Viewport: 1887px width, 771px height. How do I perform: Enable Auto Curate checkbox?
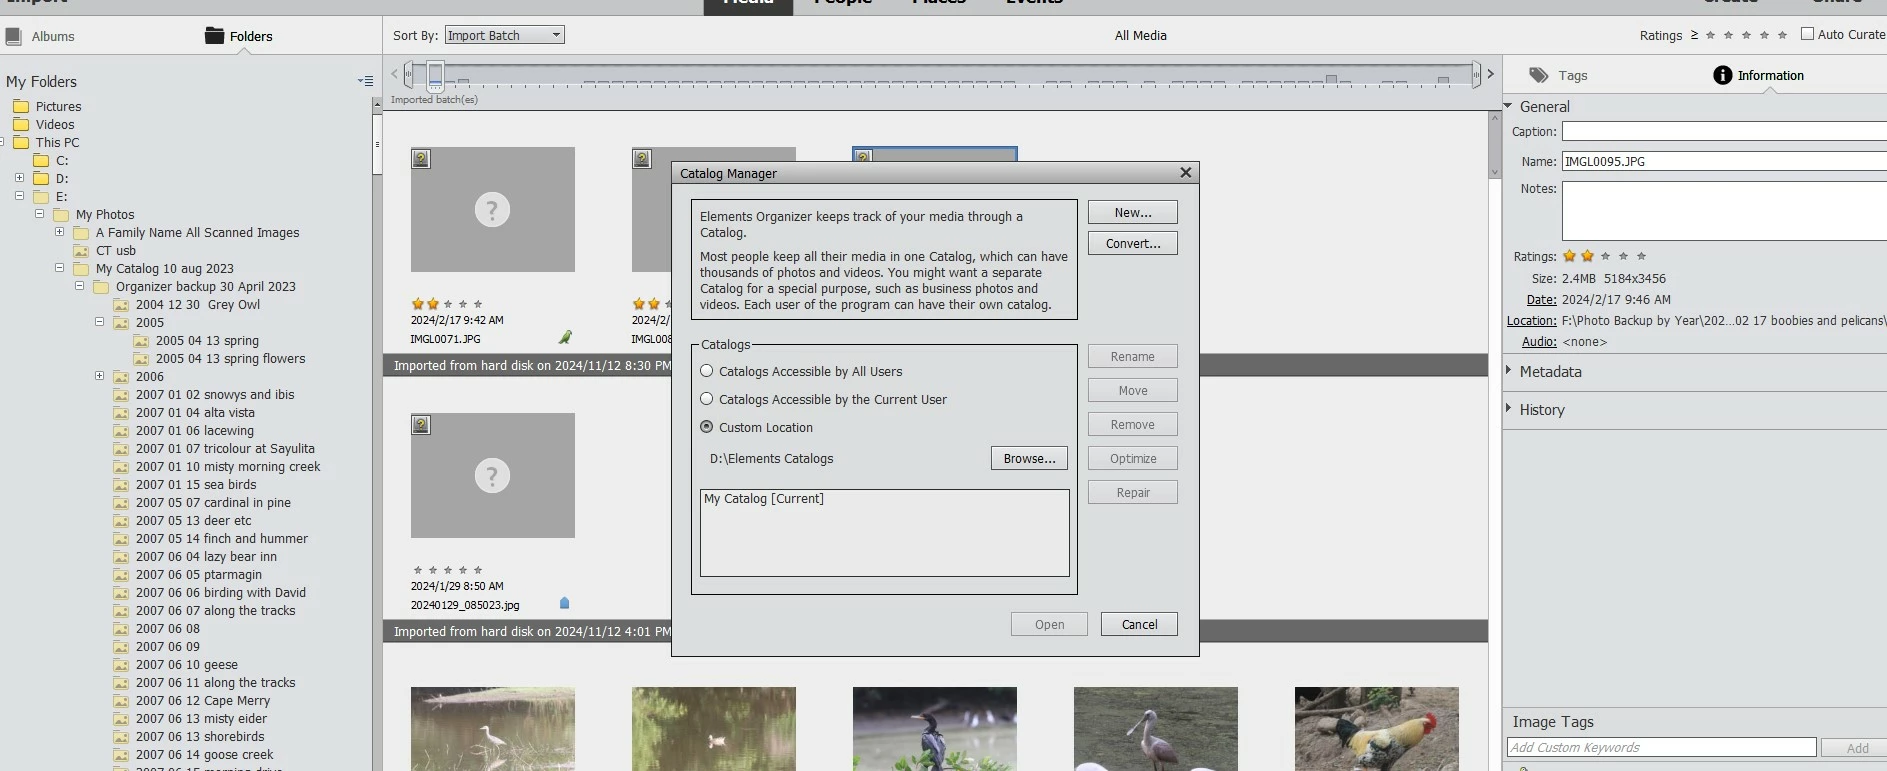pyautogui.click(x=1807, y=34)
